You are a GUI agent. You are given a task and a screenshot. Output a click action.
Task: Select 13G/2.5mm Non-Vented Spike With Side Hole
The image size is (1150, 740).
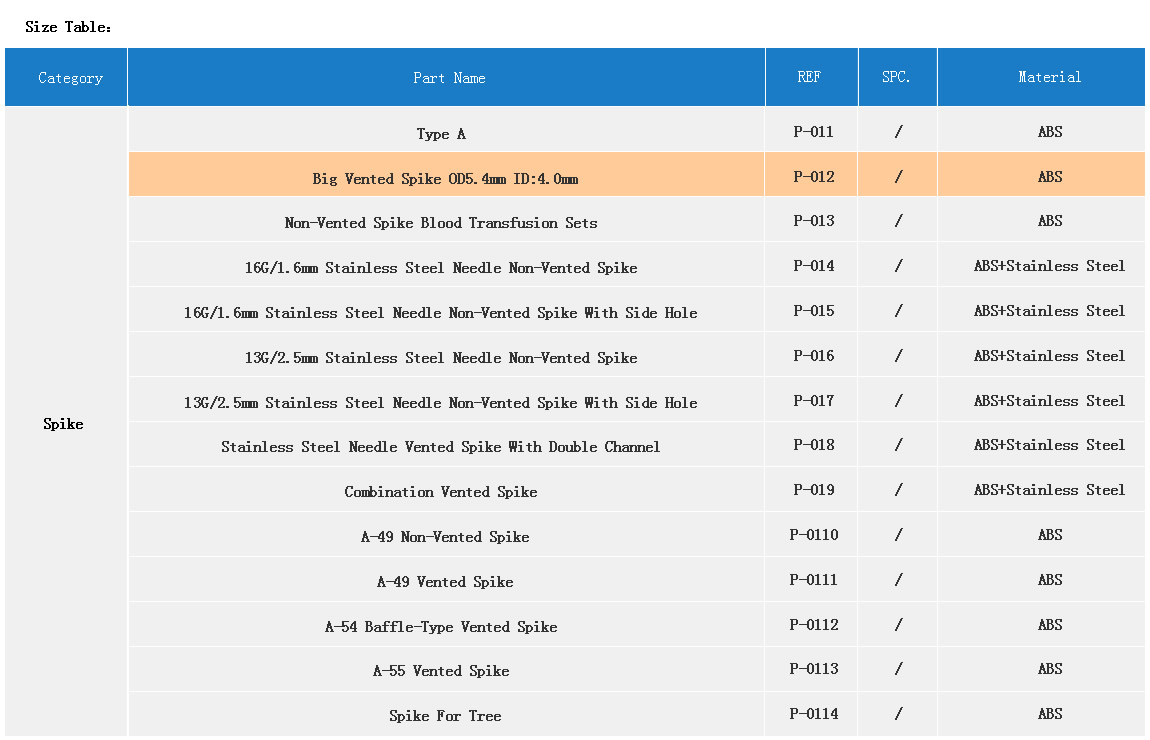coord(441,403)
